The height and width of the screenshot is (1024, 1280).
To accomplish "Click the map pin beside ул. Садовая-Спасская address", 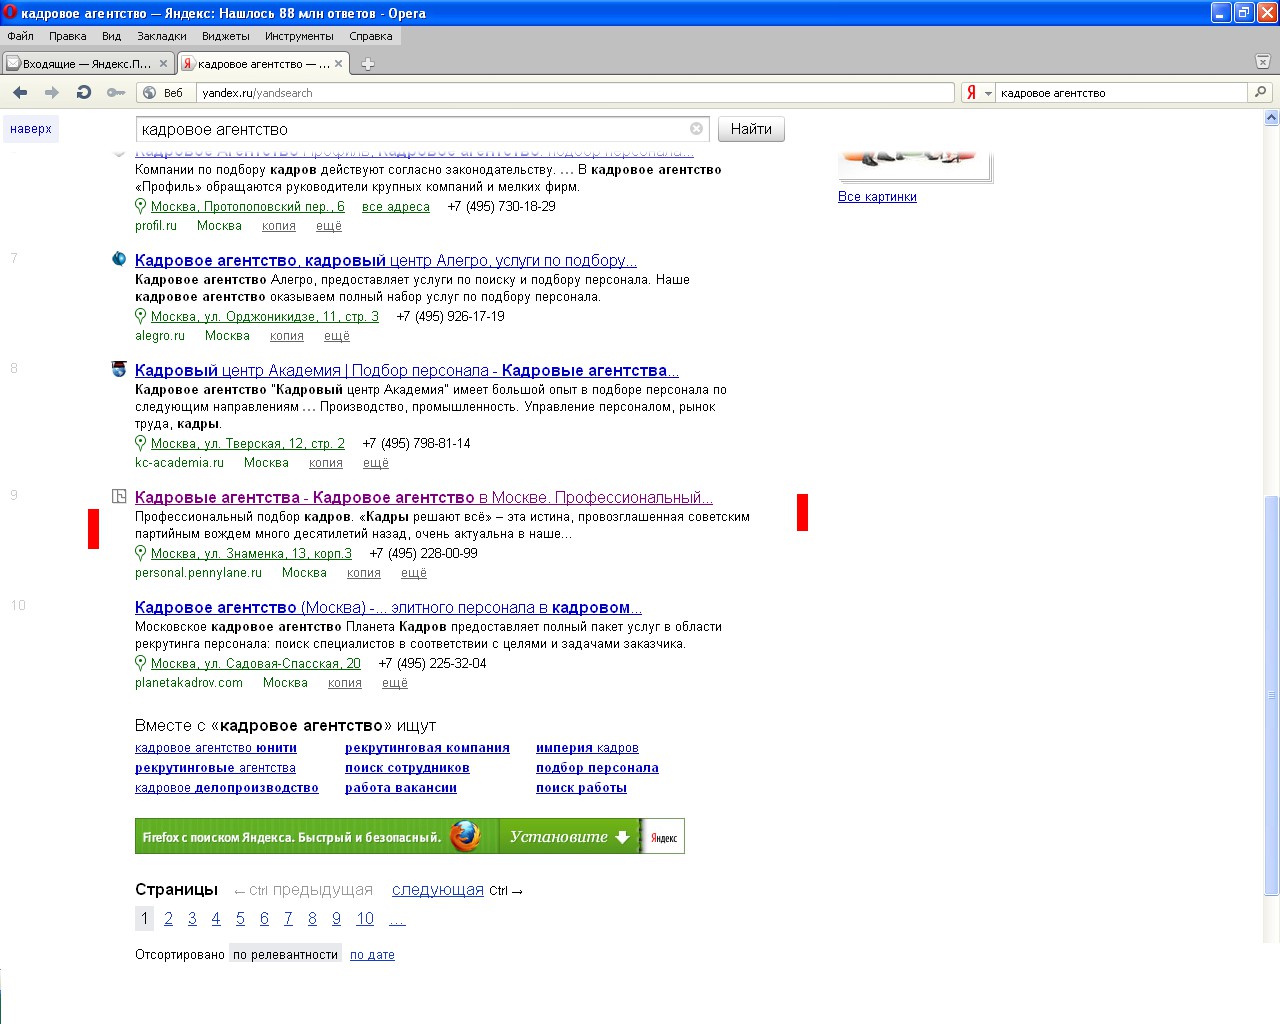I will 141,663.
